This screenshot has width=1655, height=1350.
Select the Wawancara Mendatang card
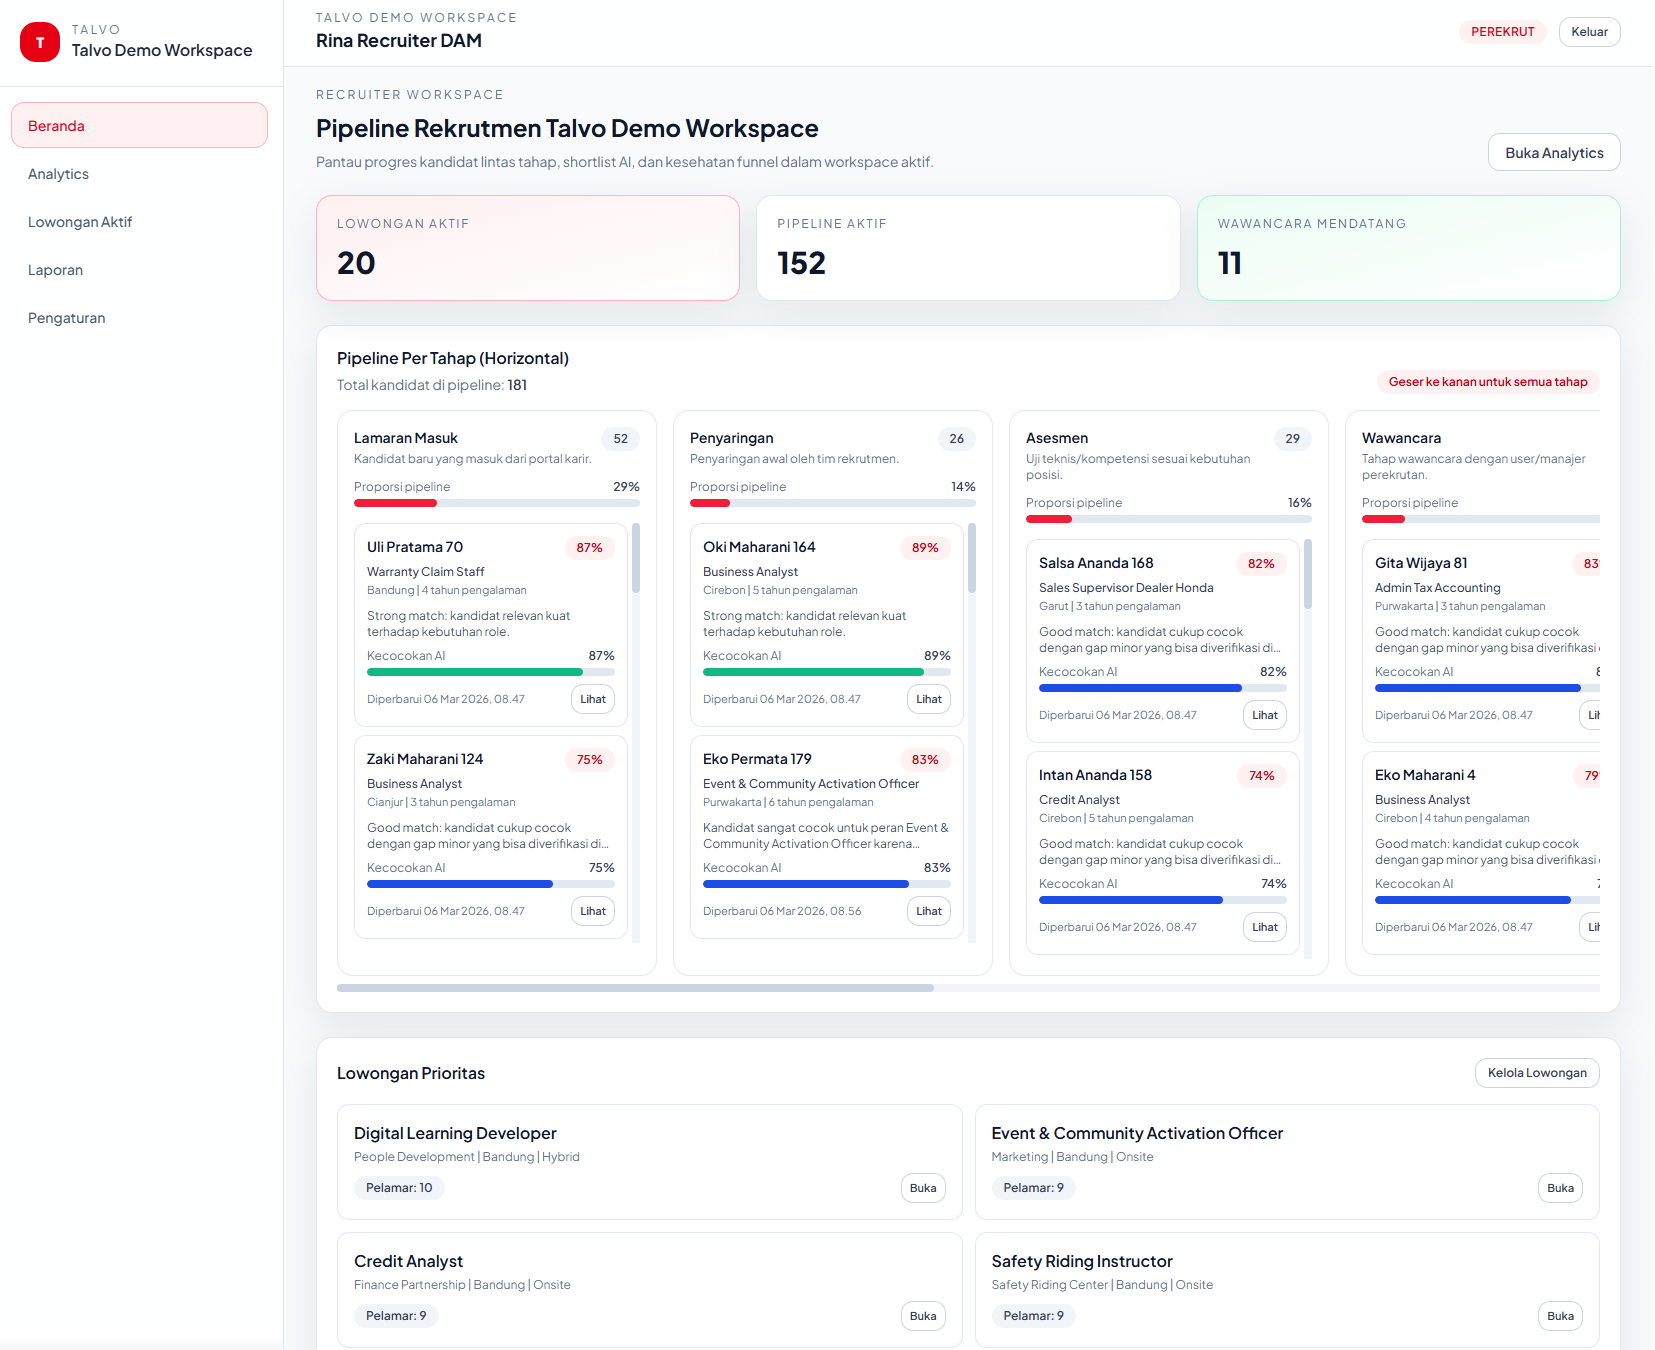(1407, 247)
